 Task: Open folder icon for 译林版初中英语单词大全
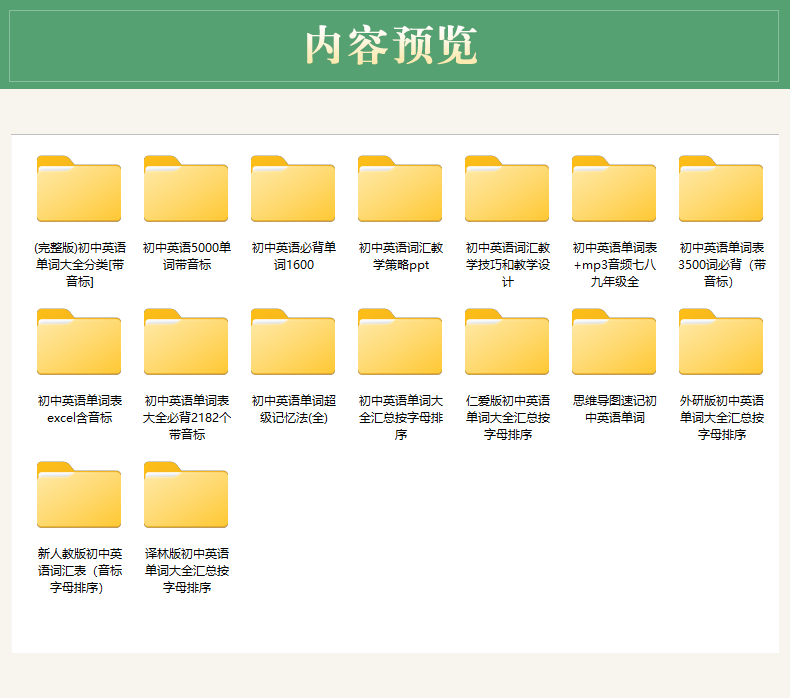186,494
